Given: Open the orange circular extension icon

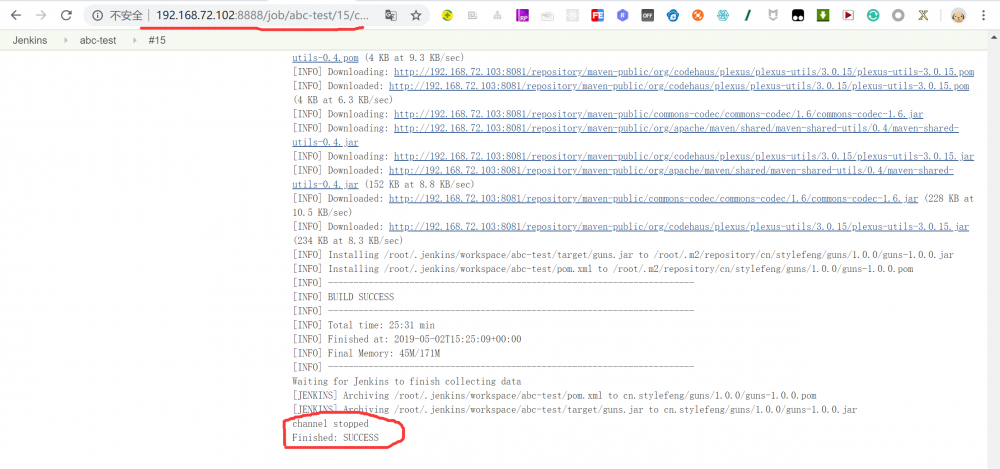Looking at the screenshot, I should [698, 15].
